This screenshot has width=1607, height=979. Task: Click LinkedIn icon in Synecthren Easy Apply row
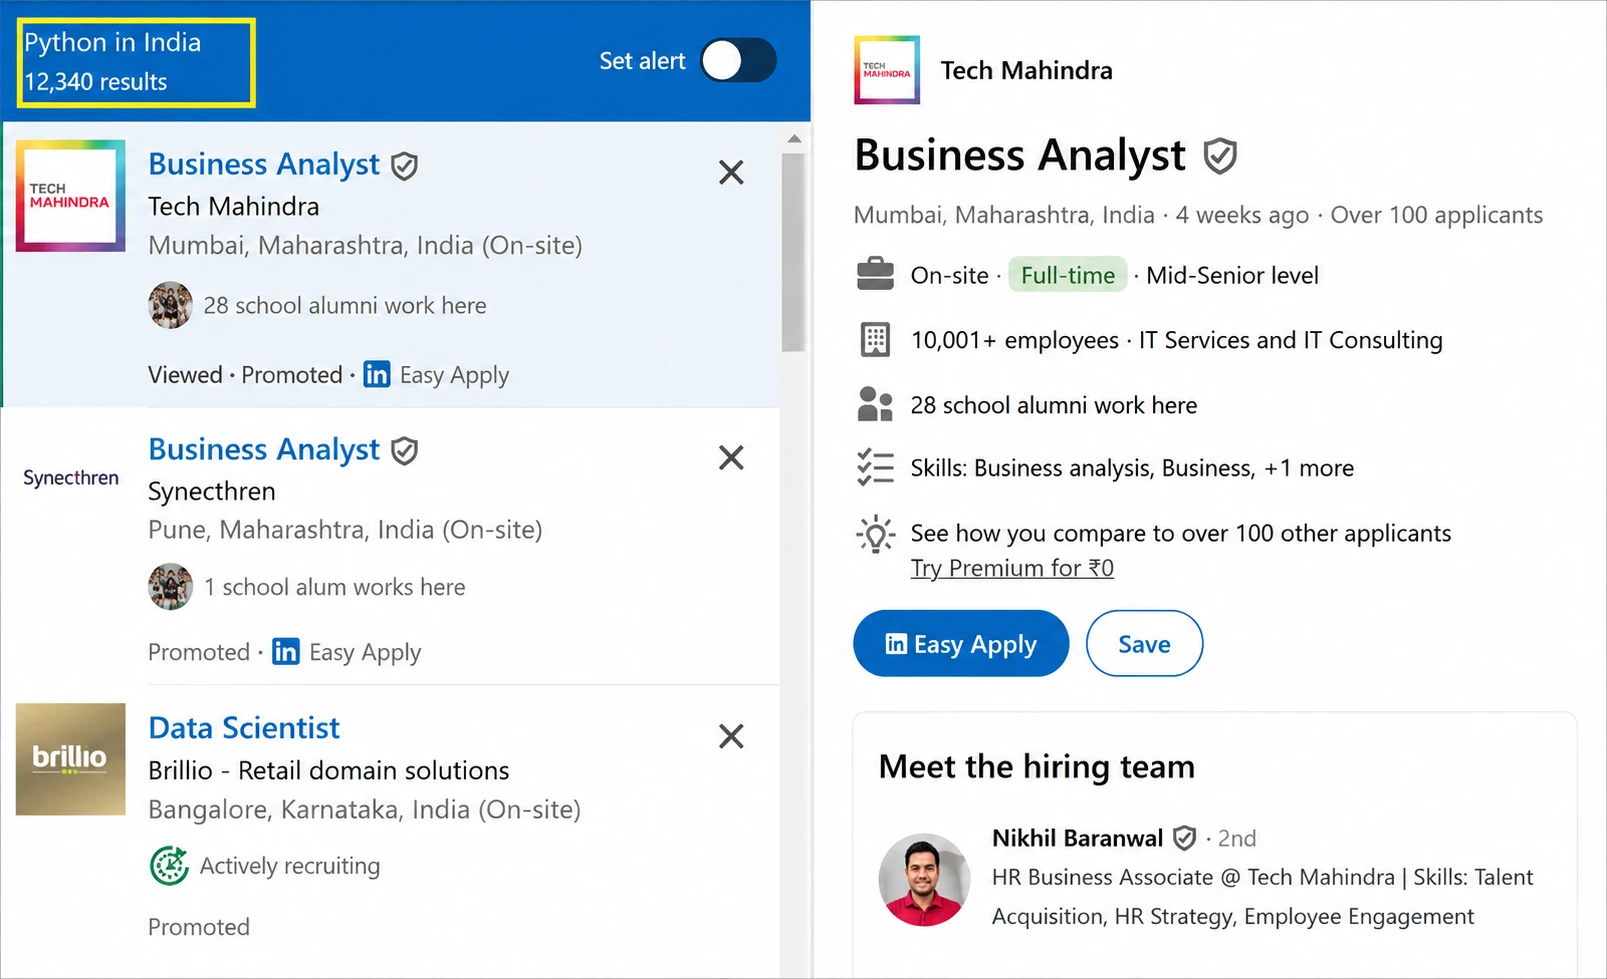point(286,652)
